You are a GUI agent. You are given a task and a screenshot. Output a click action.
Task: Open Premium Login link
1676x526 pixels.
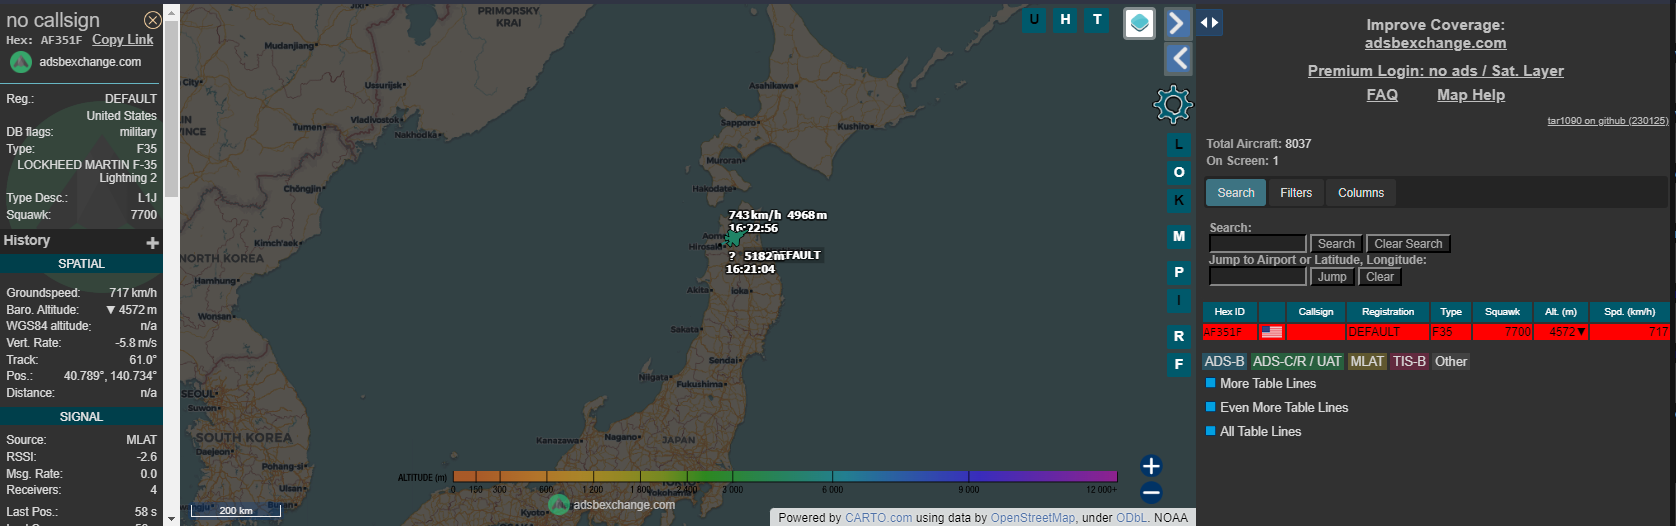click(x=1435, y=71)
